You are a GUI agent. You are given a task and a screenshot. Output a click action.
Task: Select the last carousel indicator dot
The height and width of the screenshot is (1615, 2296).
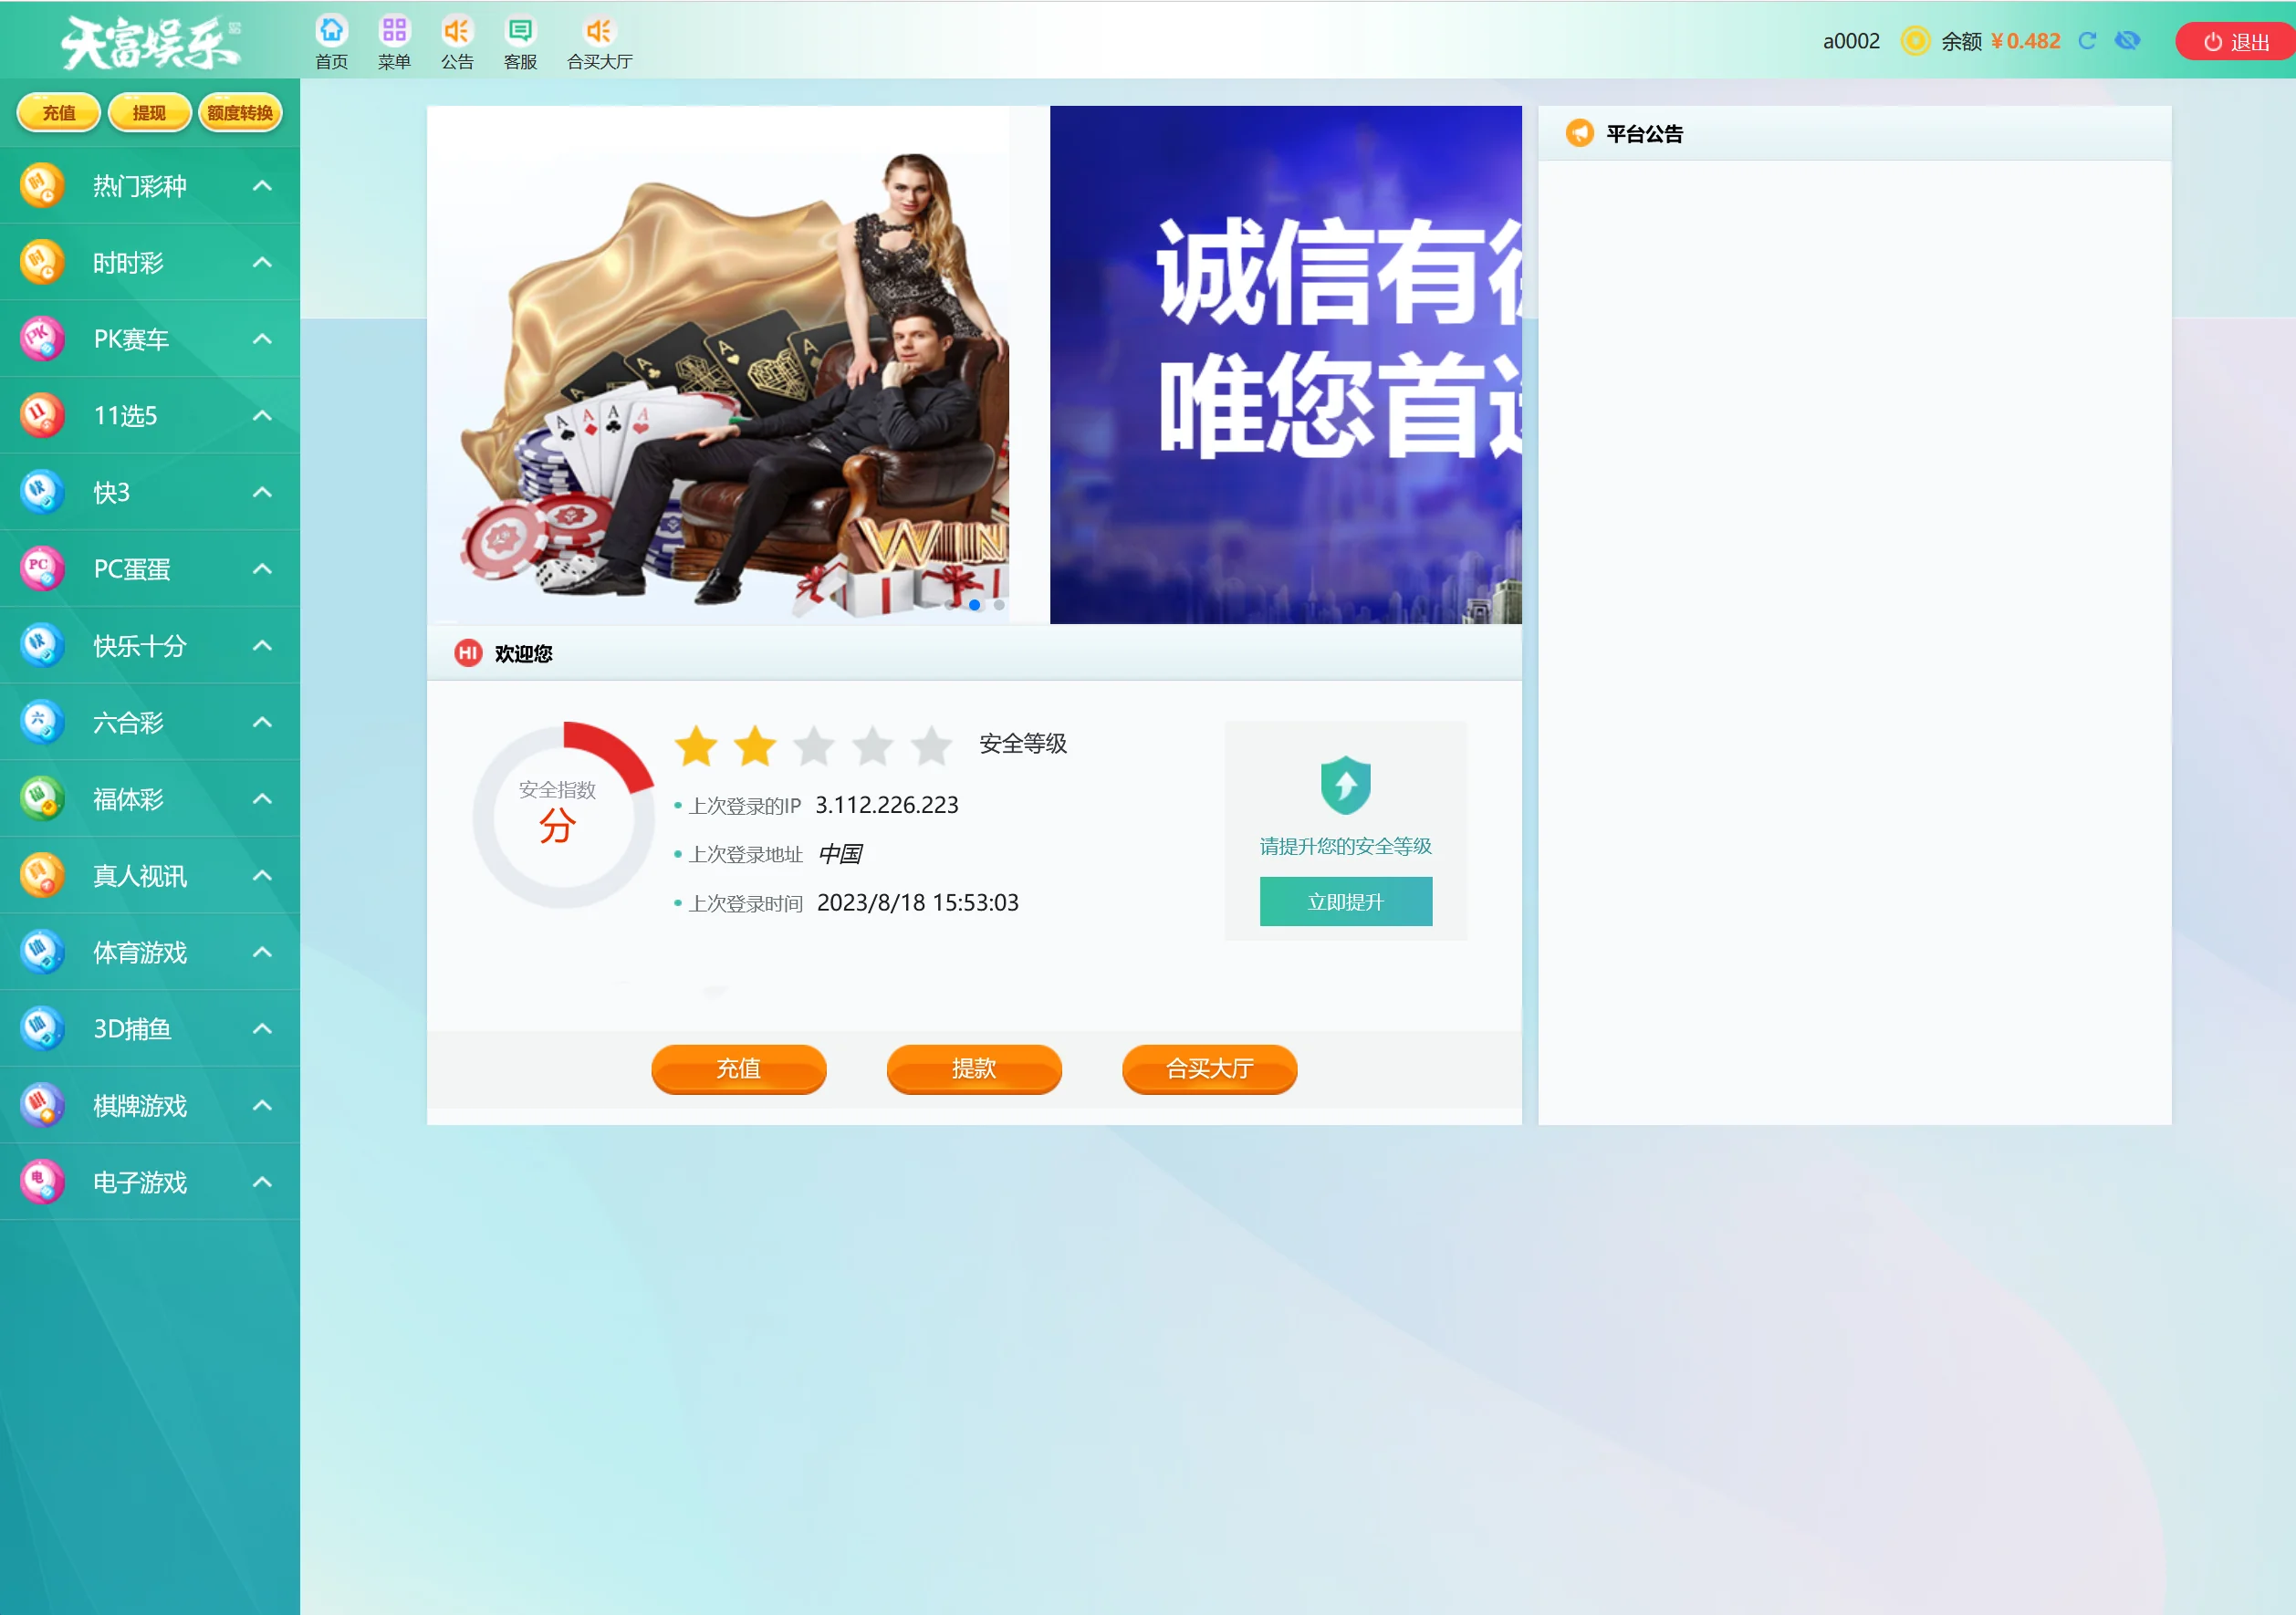[x=999, y=605]
